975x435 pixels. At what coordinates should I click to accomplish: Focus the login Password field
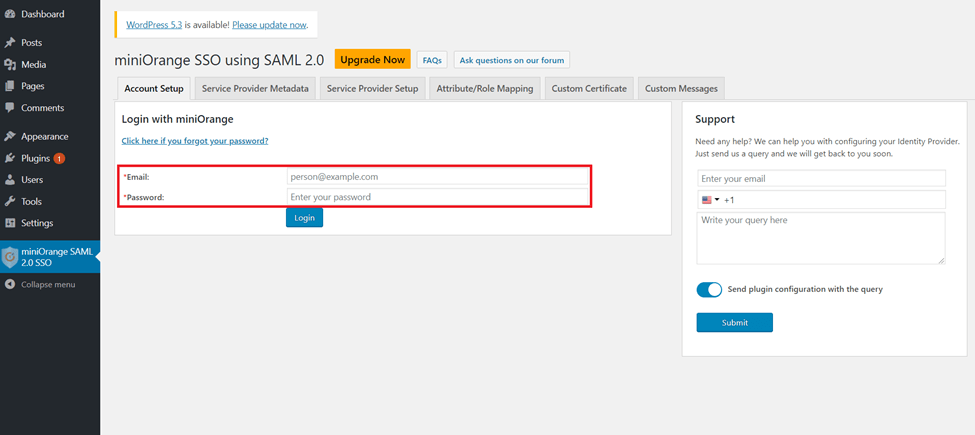437,197
